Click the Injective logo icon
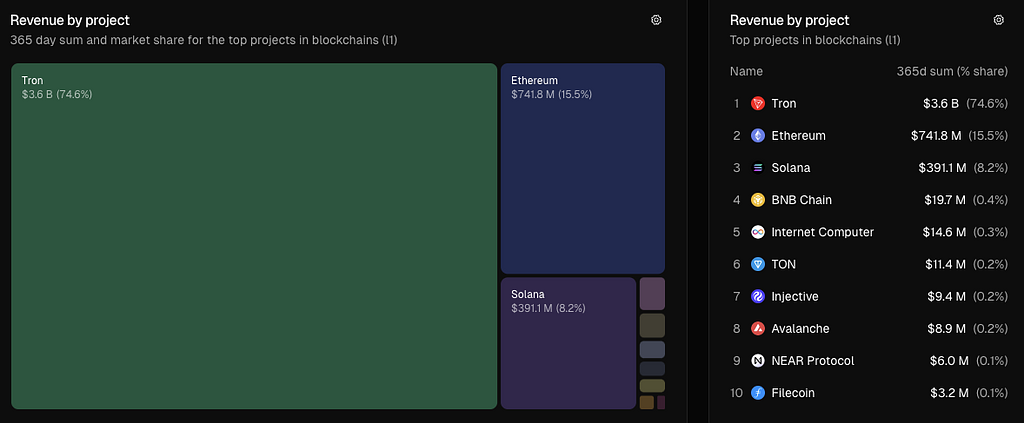 click(758, 296)
